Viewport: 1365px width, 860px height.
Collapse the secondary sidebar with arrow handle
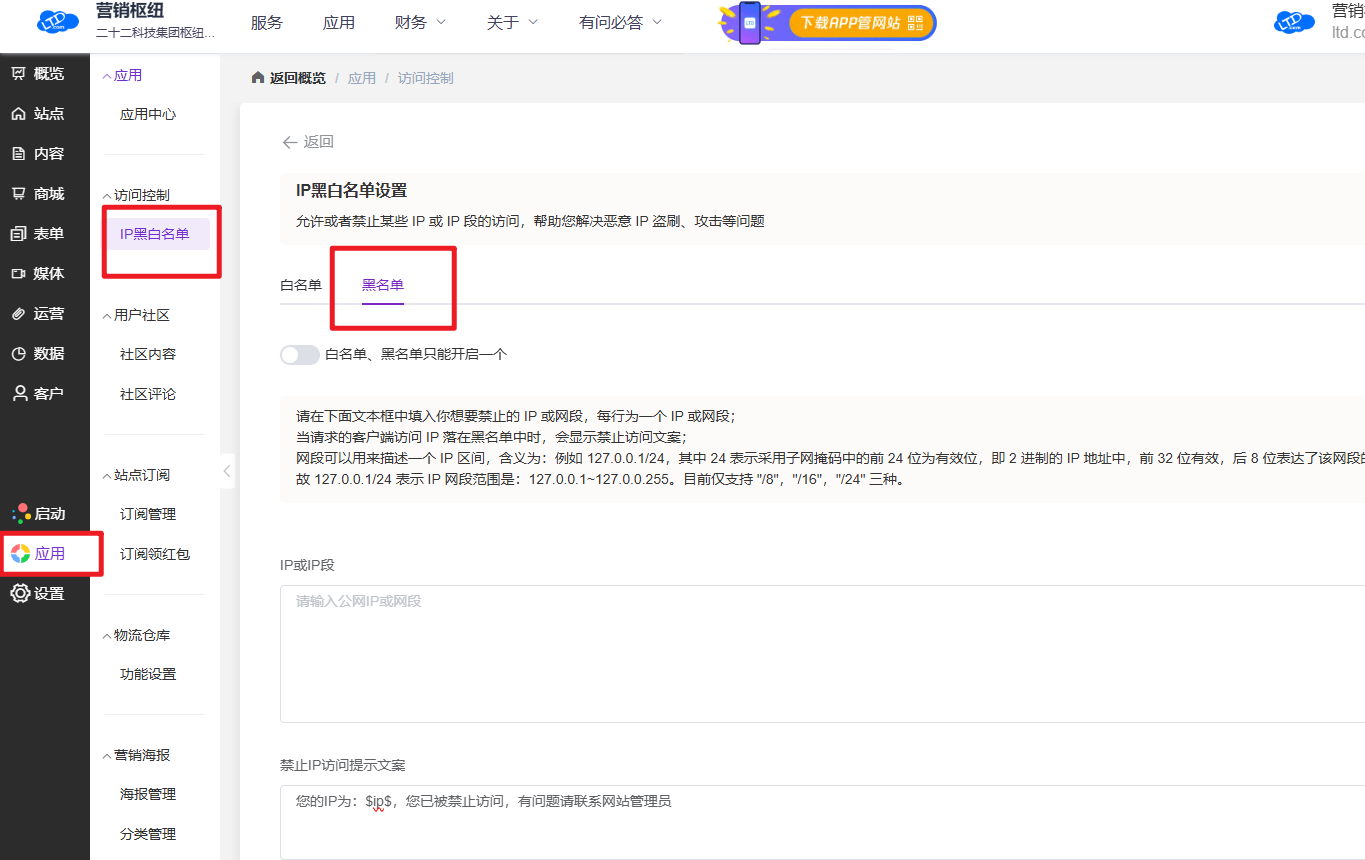pos(227,470)
